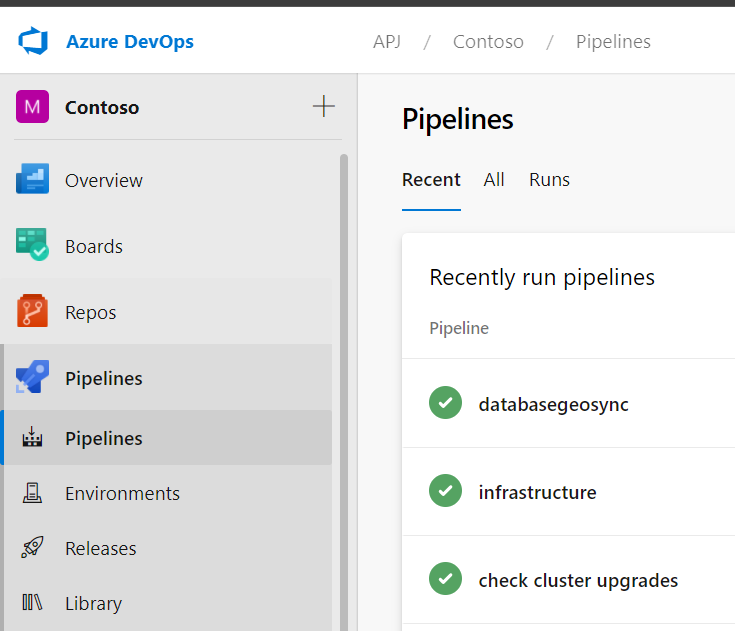Click the green success icon for infrastructure

click(445, 491)
